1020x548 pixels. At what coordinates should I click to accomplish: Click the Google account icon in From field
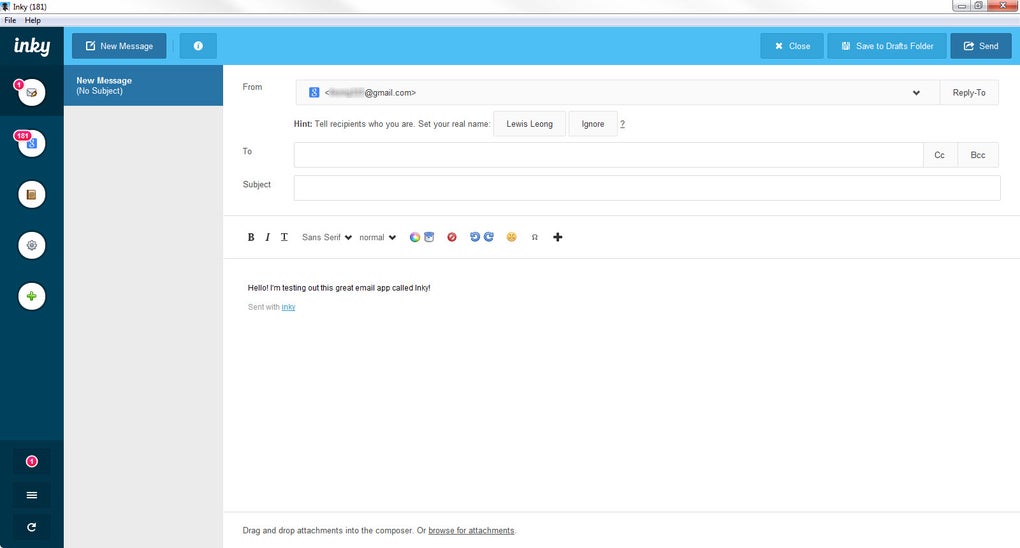click(x=314, y=92)
